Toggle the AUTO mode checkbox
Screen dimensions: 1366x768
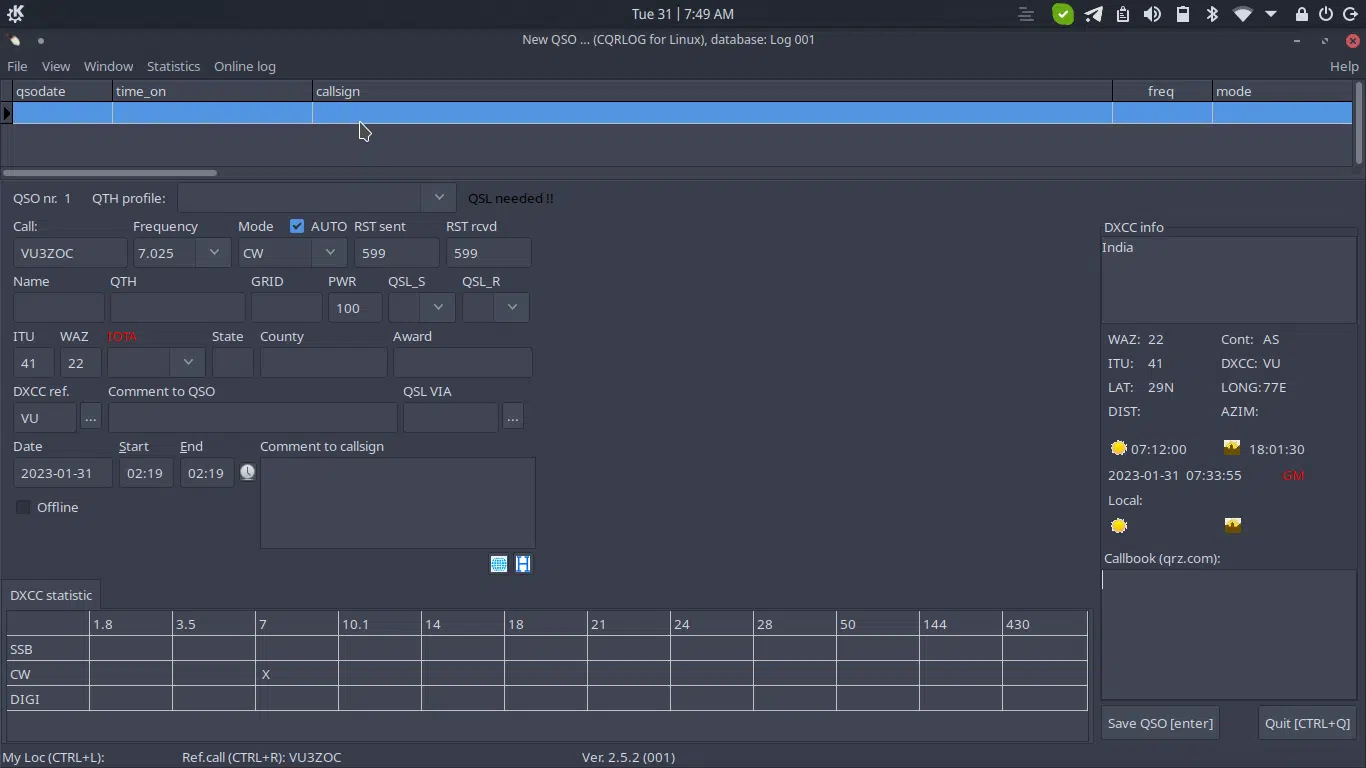click(297, 226)
